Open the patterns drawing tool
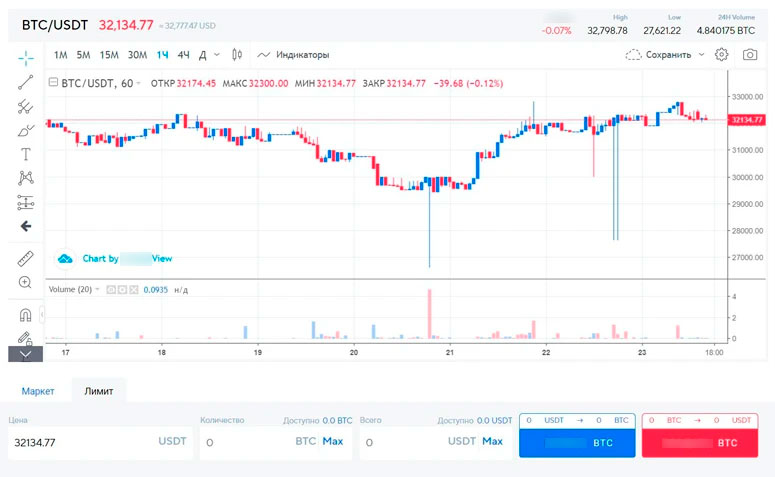The height and width of the screenshot is (477, 775). click(26, 178)
